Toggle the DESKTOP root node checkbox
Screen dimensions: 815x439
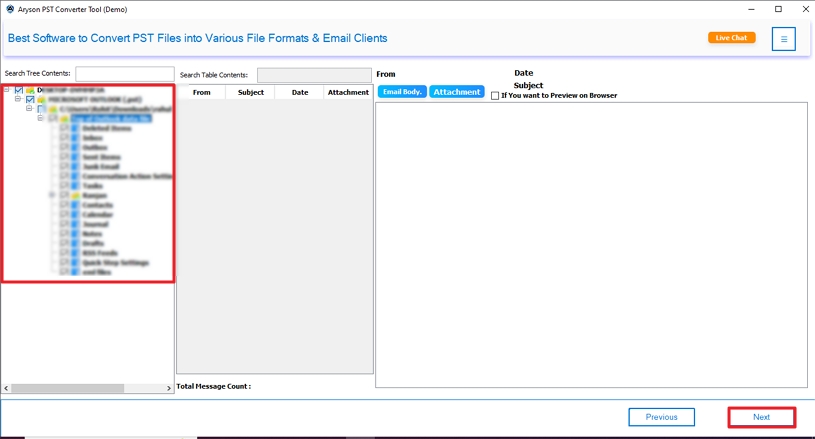click(x=19, y=90)
